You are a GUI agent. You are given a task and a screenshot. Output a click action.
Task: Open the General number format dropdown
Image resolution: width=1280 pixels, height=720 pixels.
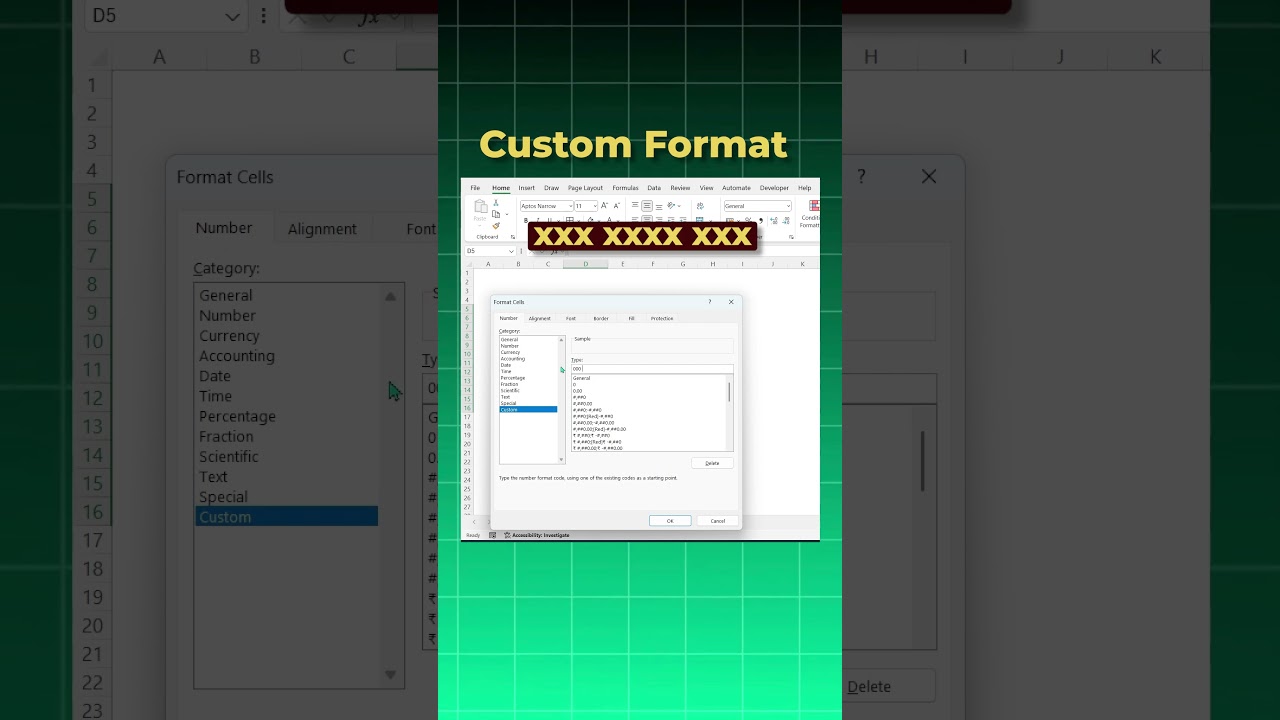pos(788,206)
